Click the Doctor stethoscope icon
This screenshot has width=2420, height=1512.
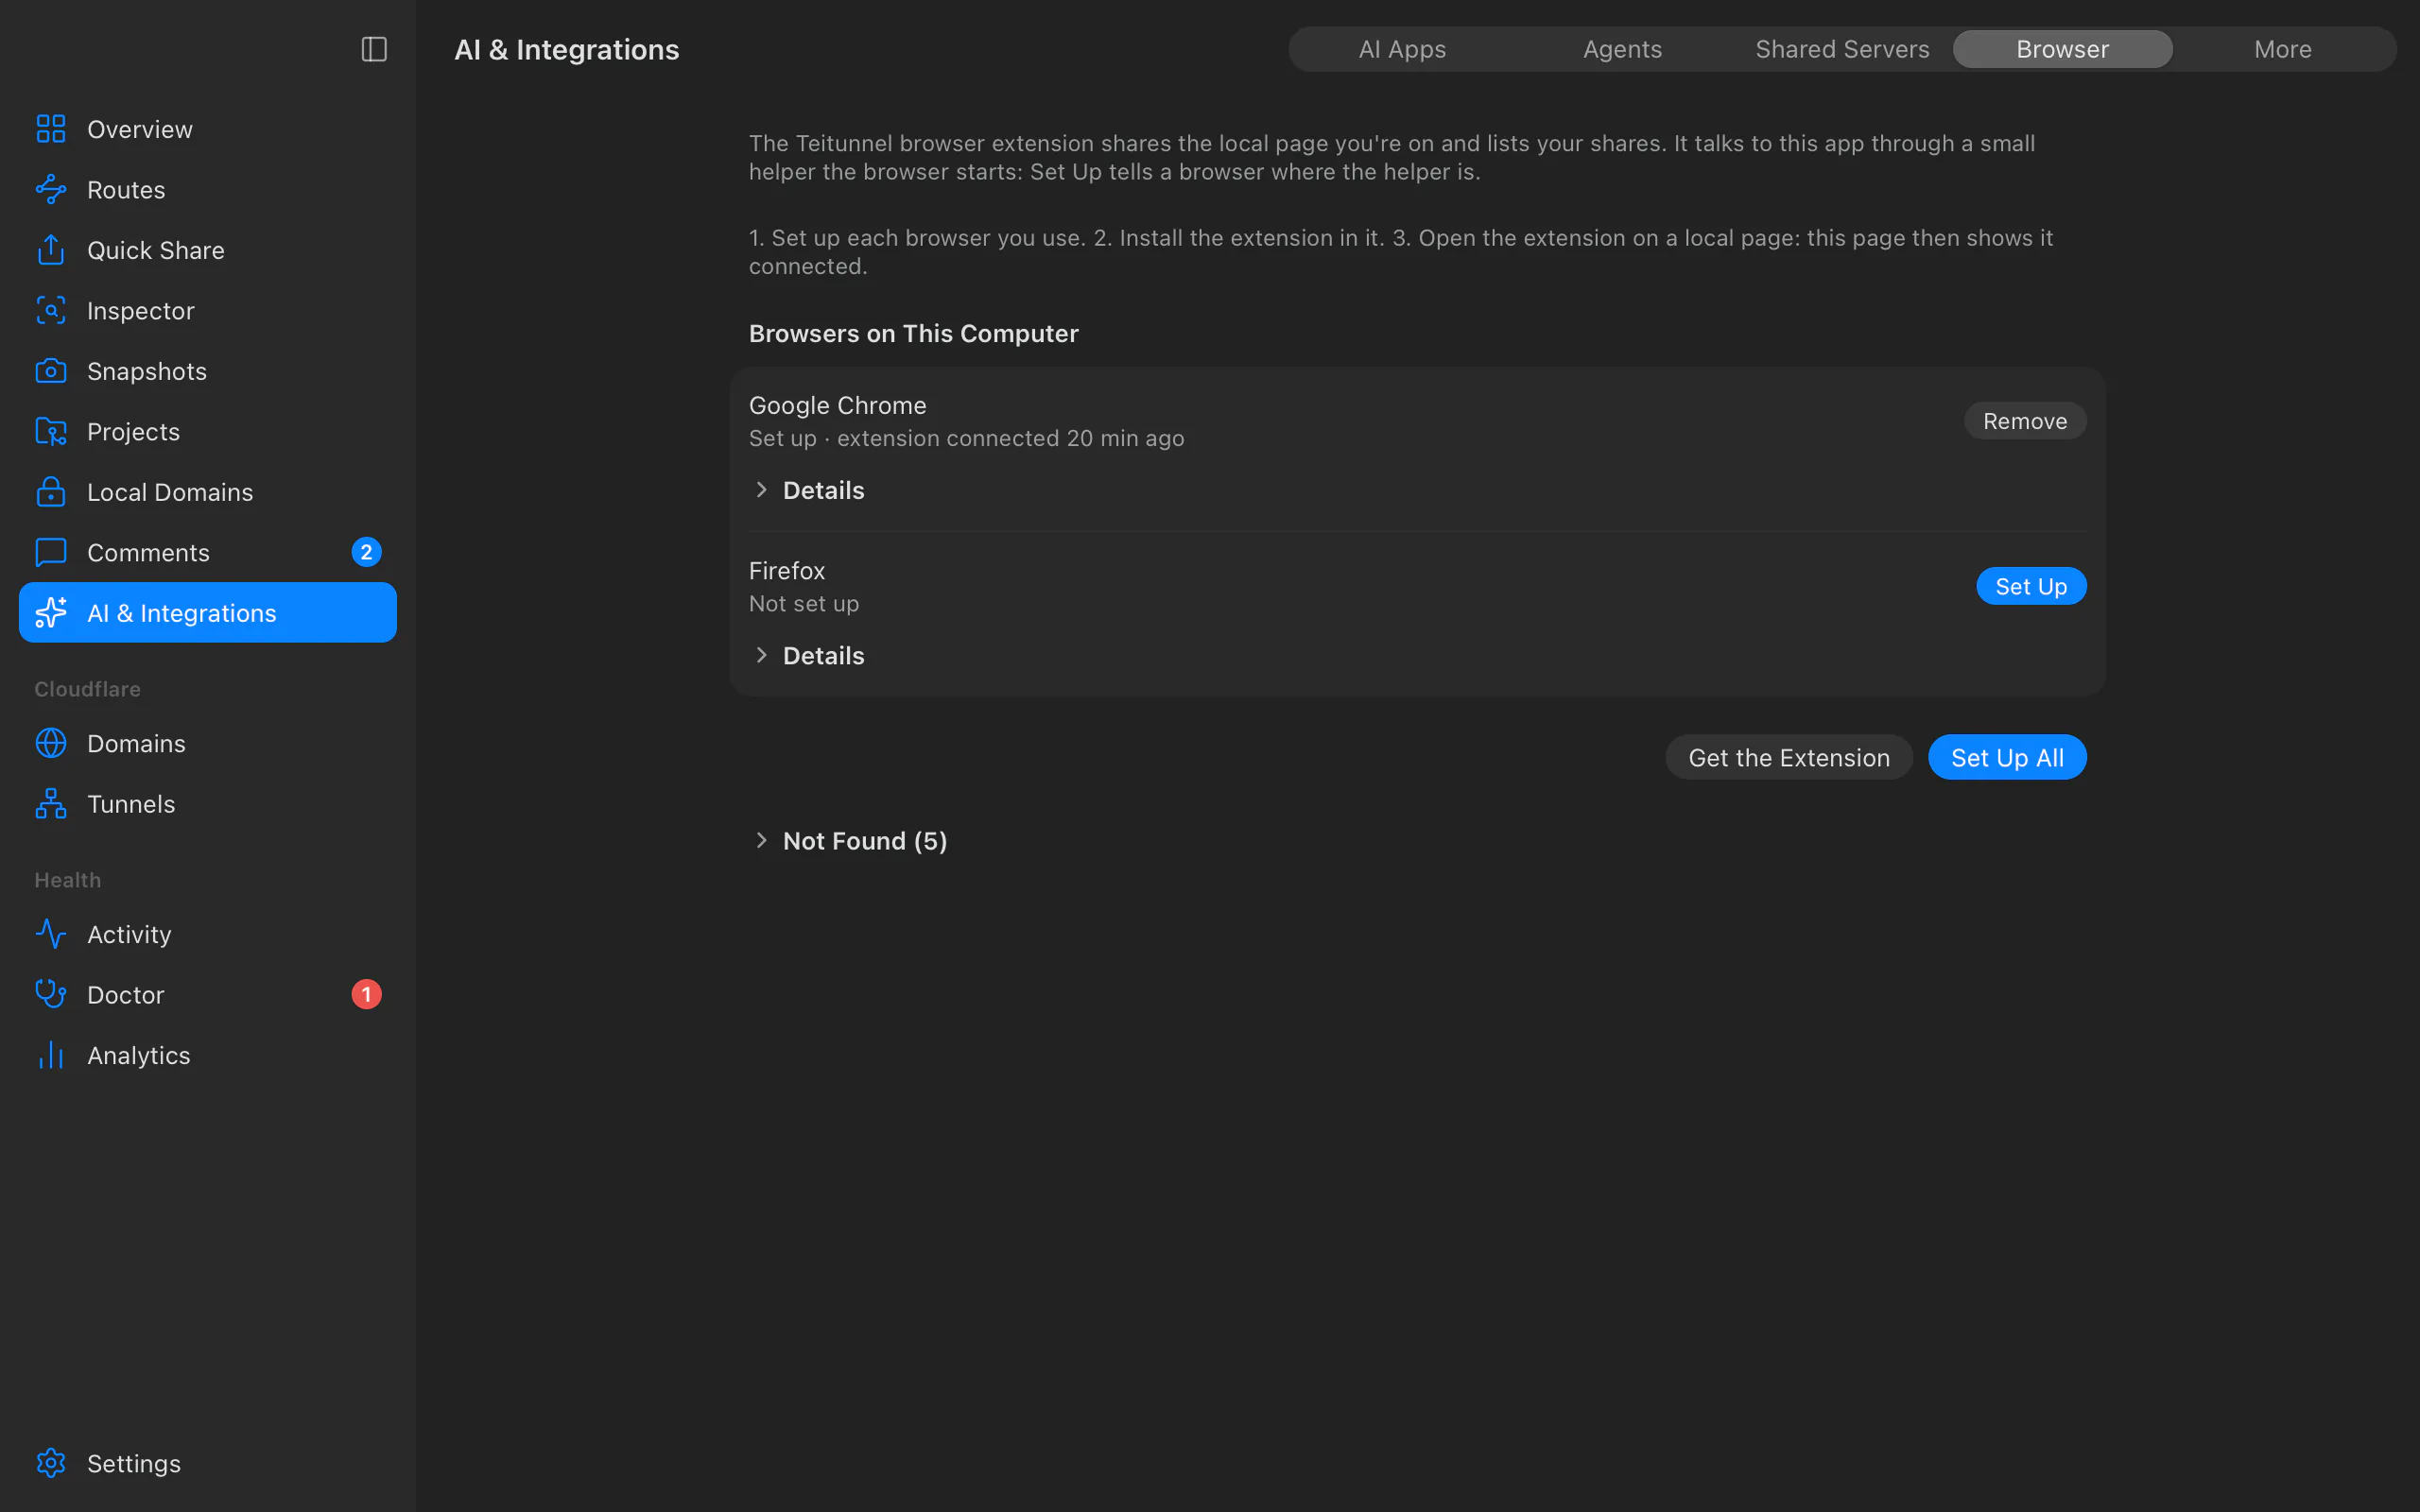click(51, 995)
